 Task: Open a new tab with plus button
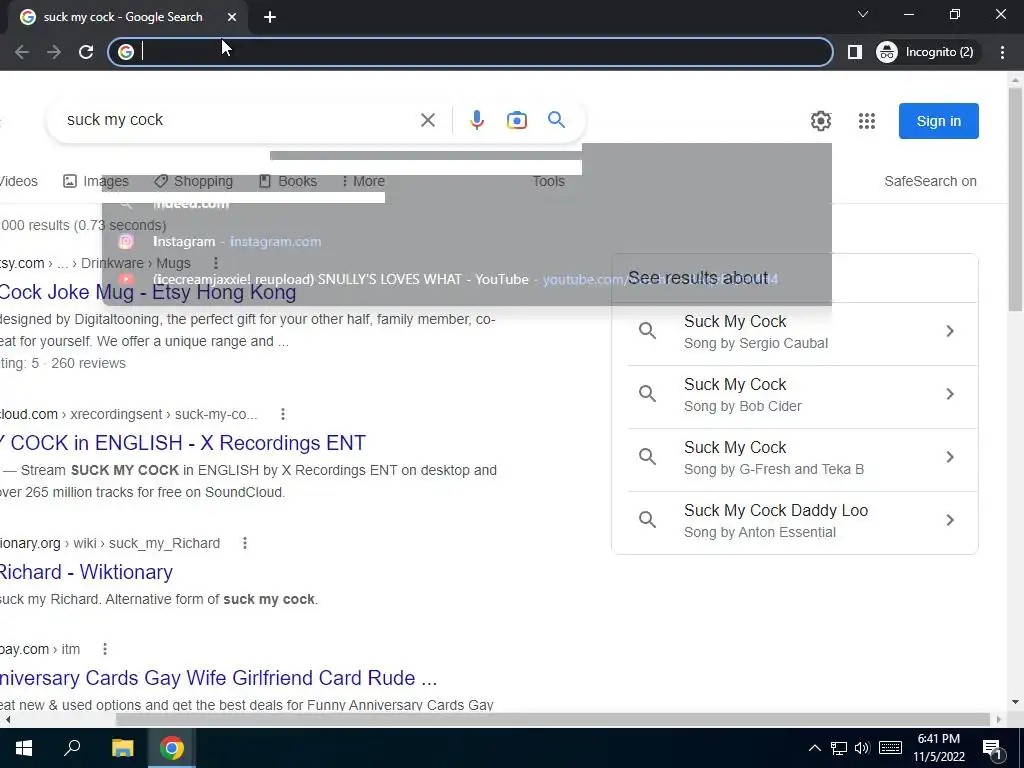[270, 17]
